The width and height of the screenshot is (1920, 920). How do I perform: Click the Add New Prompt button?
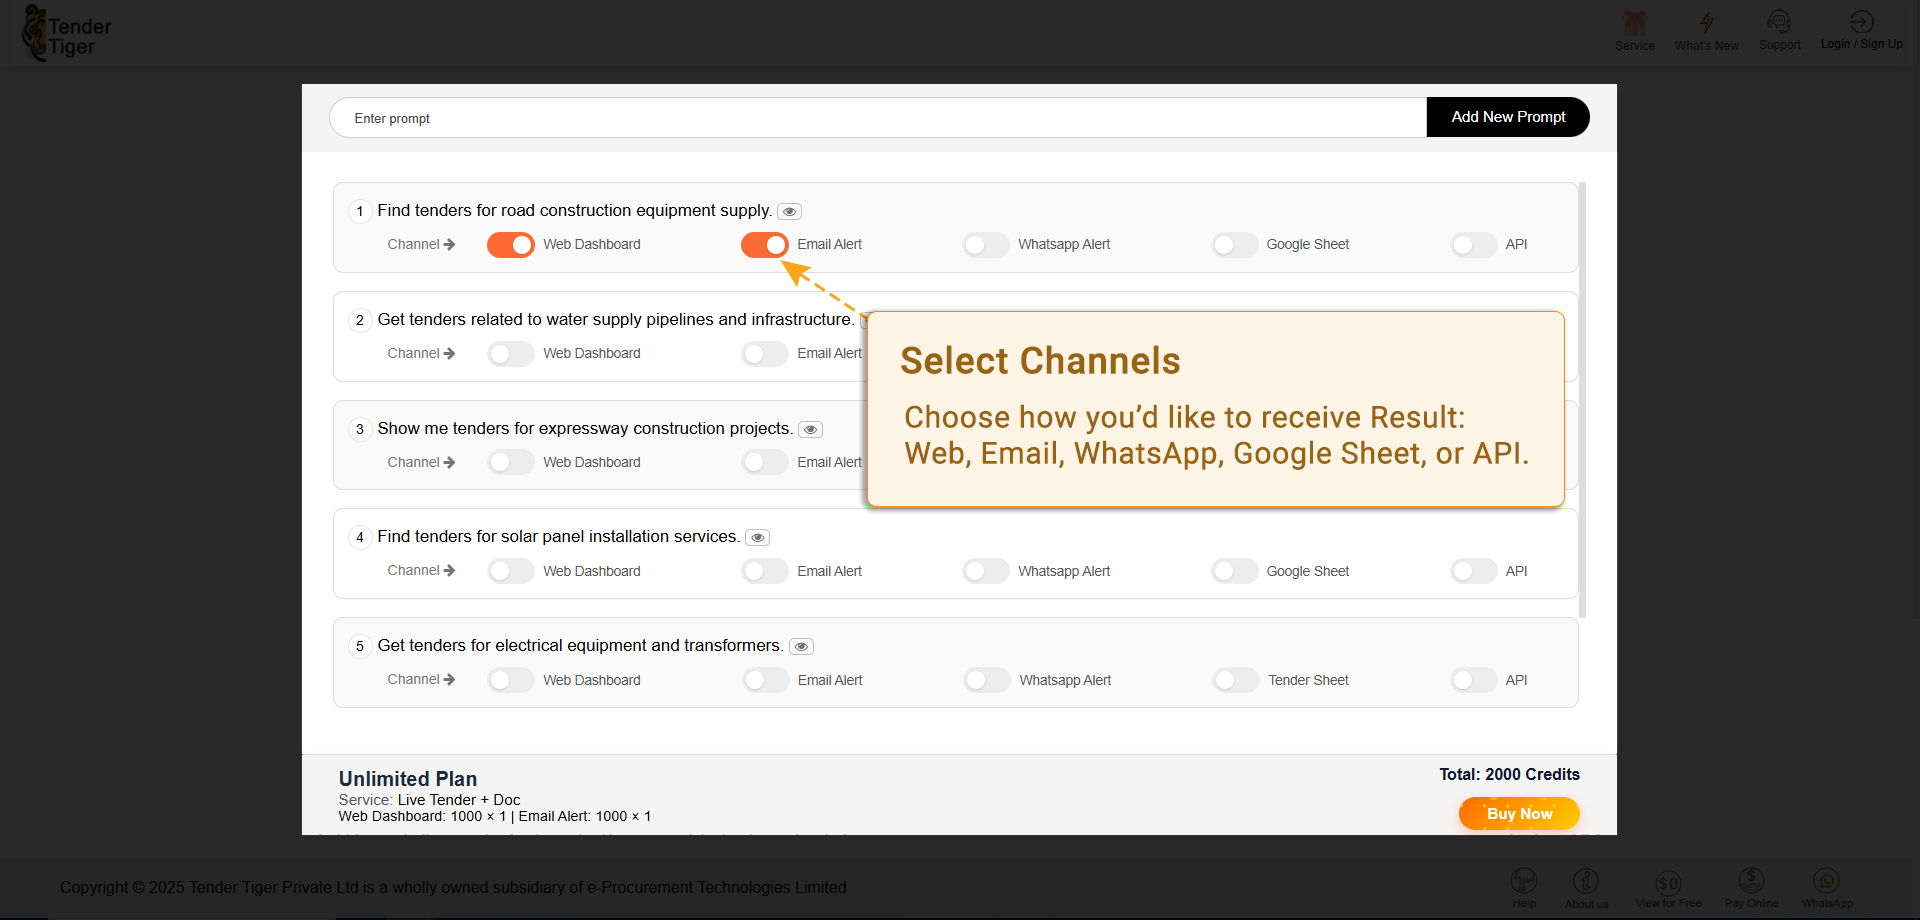click(x=1507, y=117)
